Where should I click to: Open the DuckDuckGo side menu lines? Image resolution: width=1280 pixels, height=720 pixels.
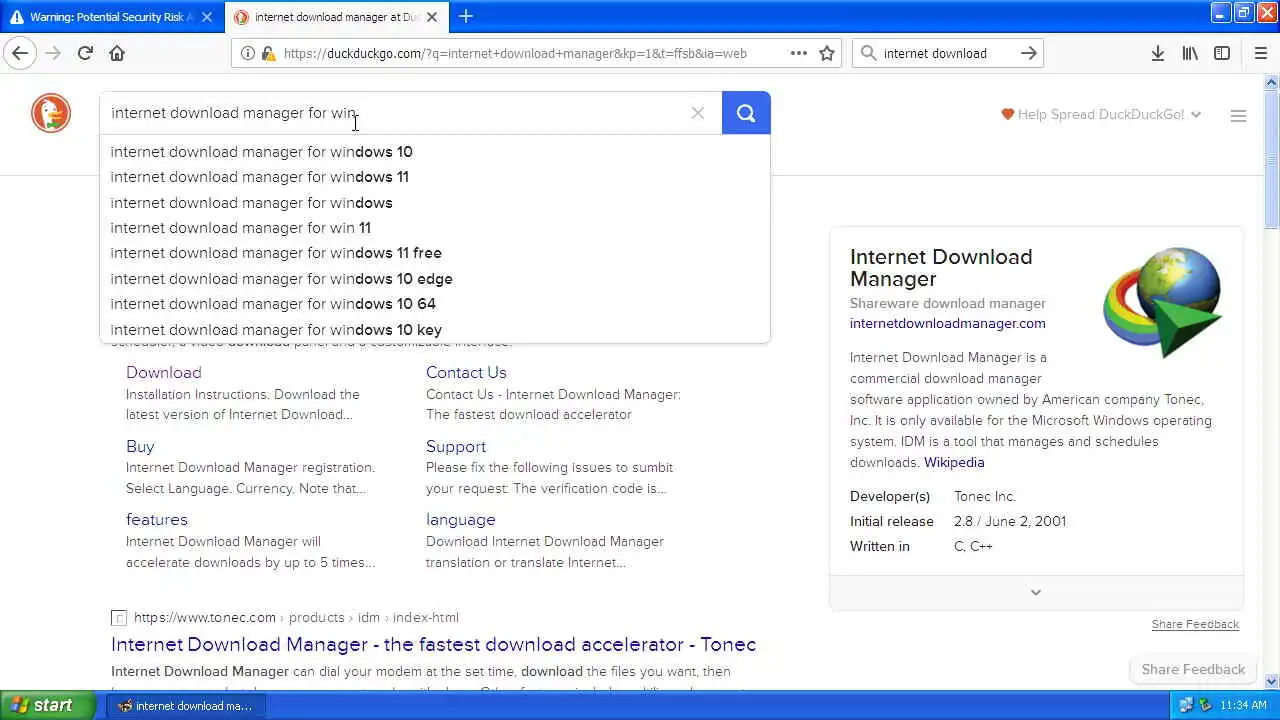1238,115
